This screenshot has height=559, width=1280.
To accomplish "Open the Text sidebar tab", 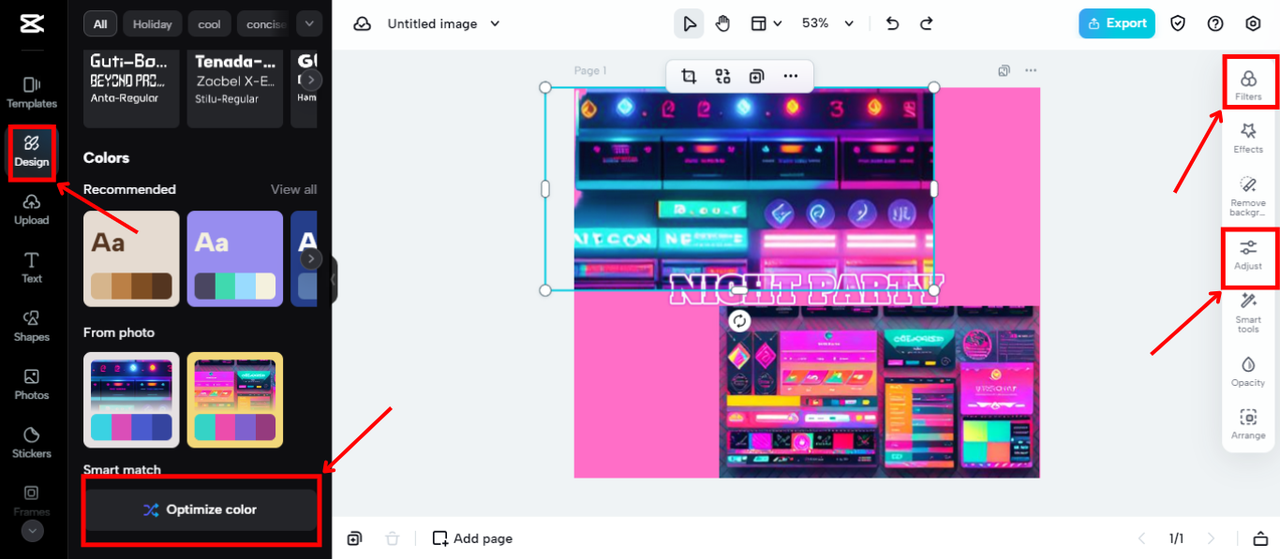I will [x=32, y=268].
